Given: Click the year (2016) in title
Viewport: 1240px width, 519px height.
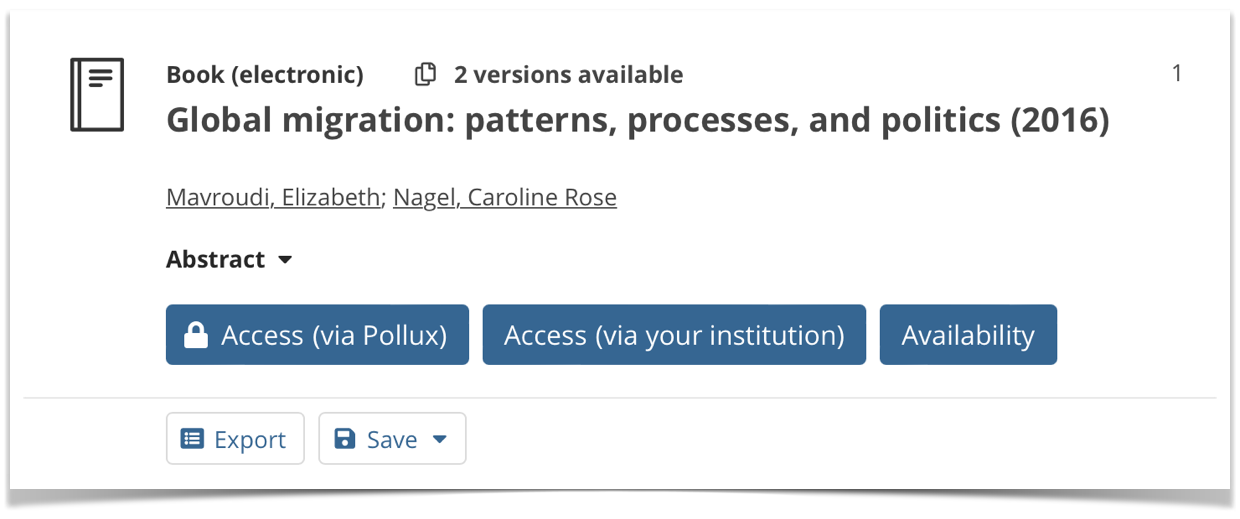Looking at the screenshot, I should click(1060, 120).
